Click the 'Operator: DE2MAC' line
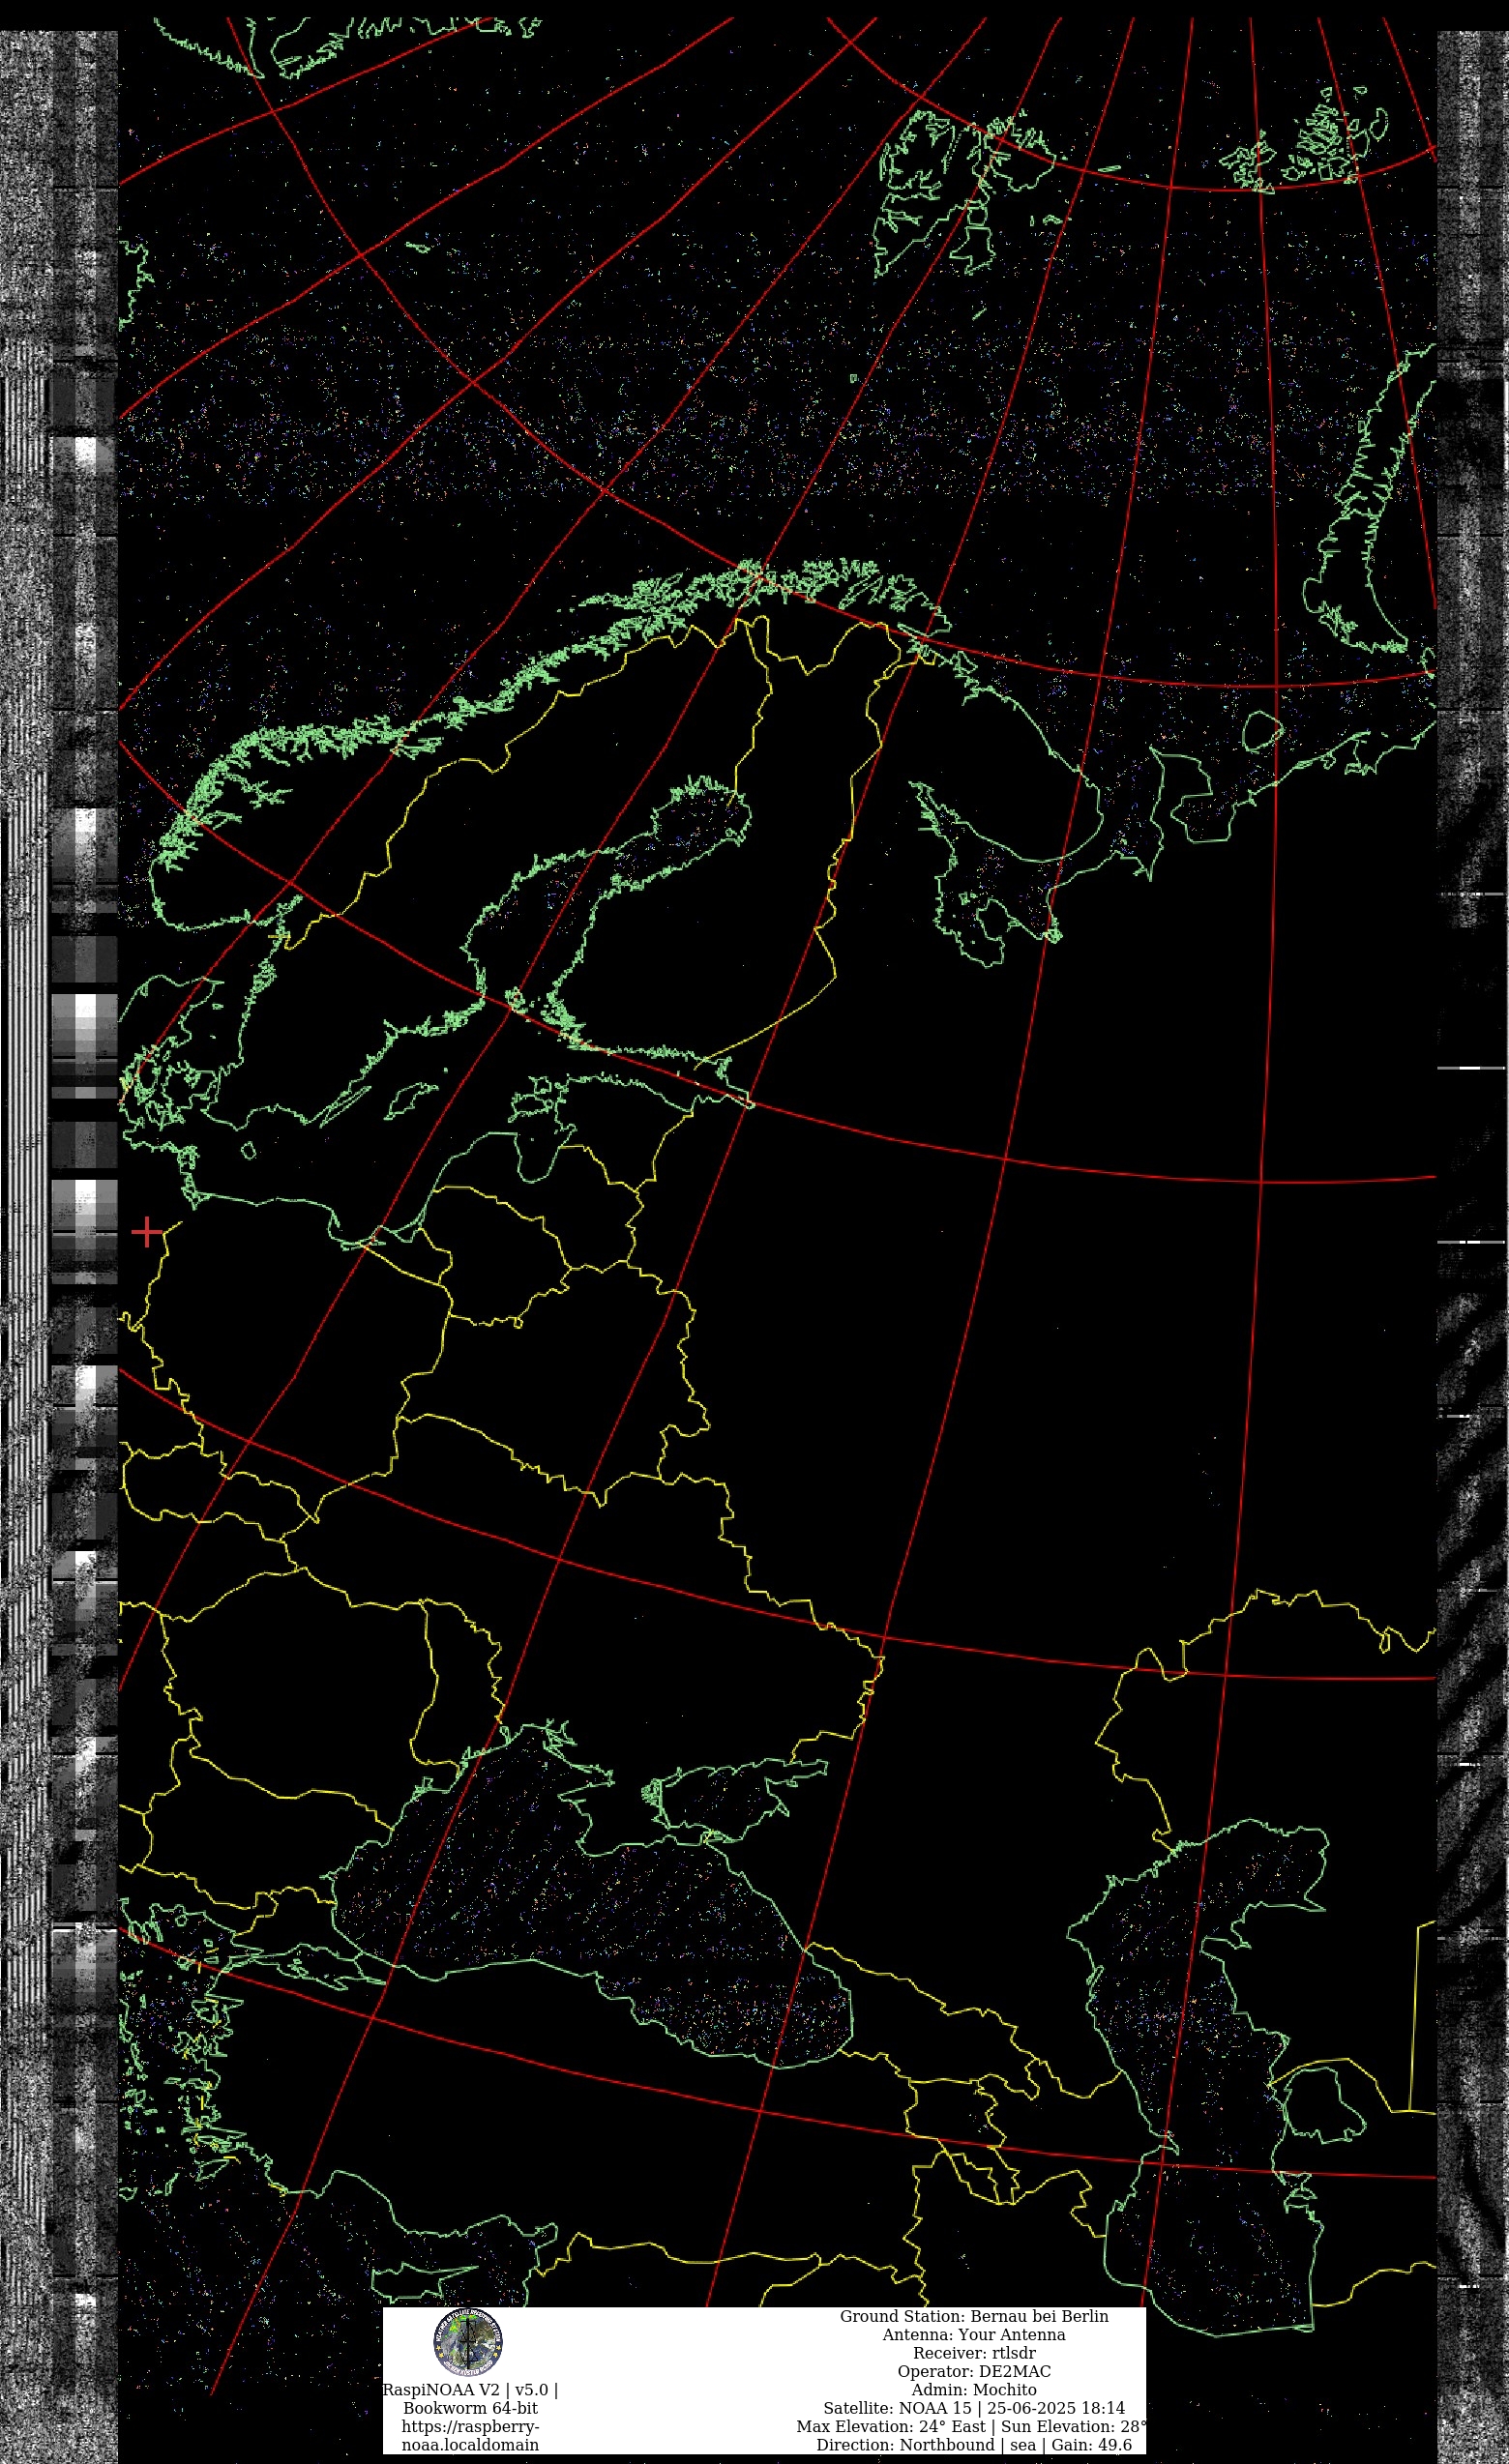This screenshot has width=1509, height=2464. (974, 2371)
